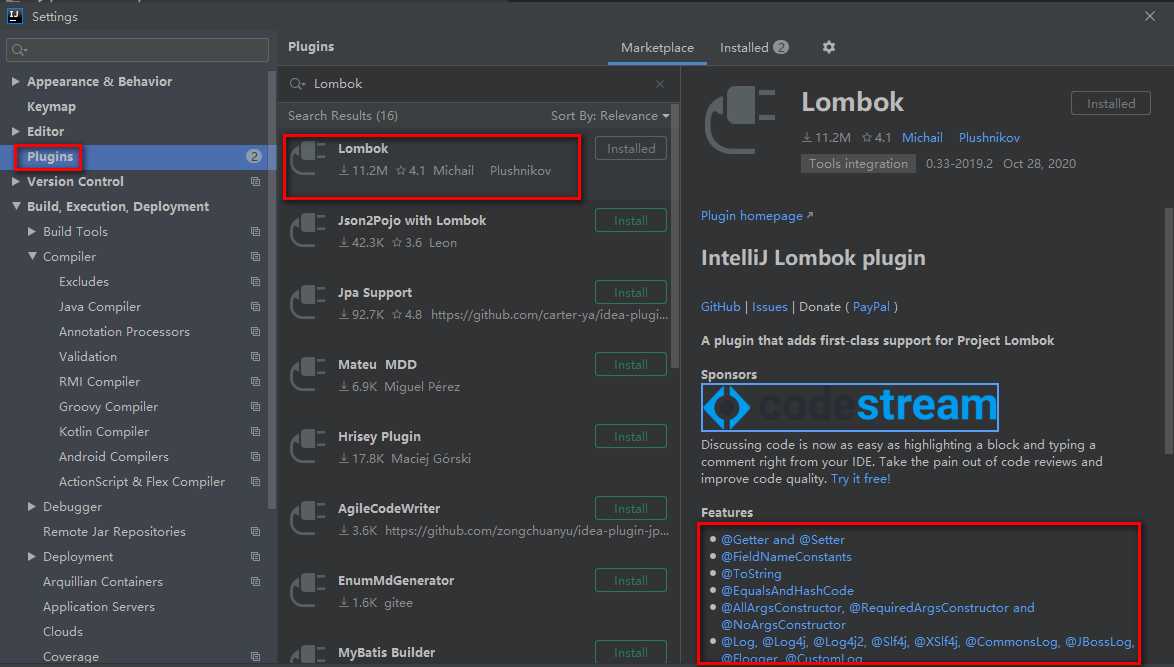Click the project-level icon next to Remote Jar Repositories

255,532
